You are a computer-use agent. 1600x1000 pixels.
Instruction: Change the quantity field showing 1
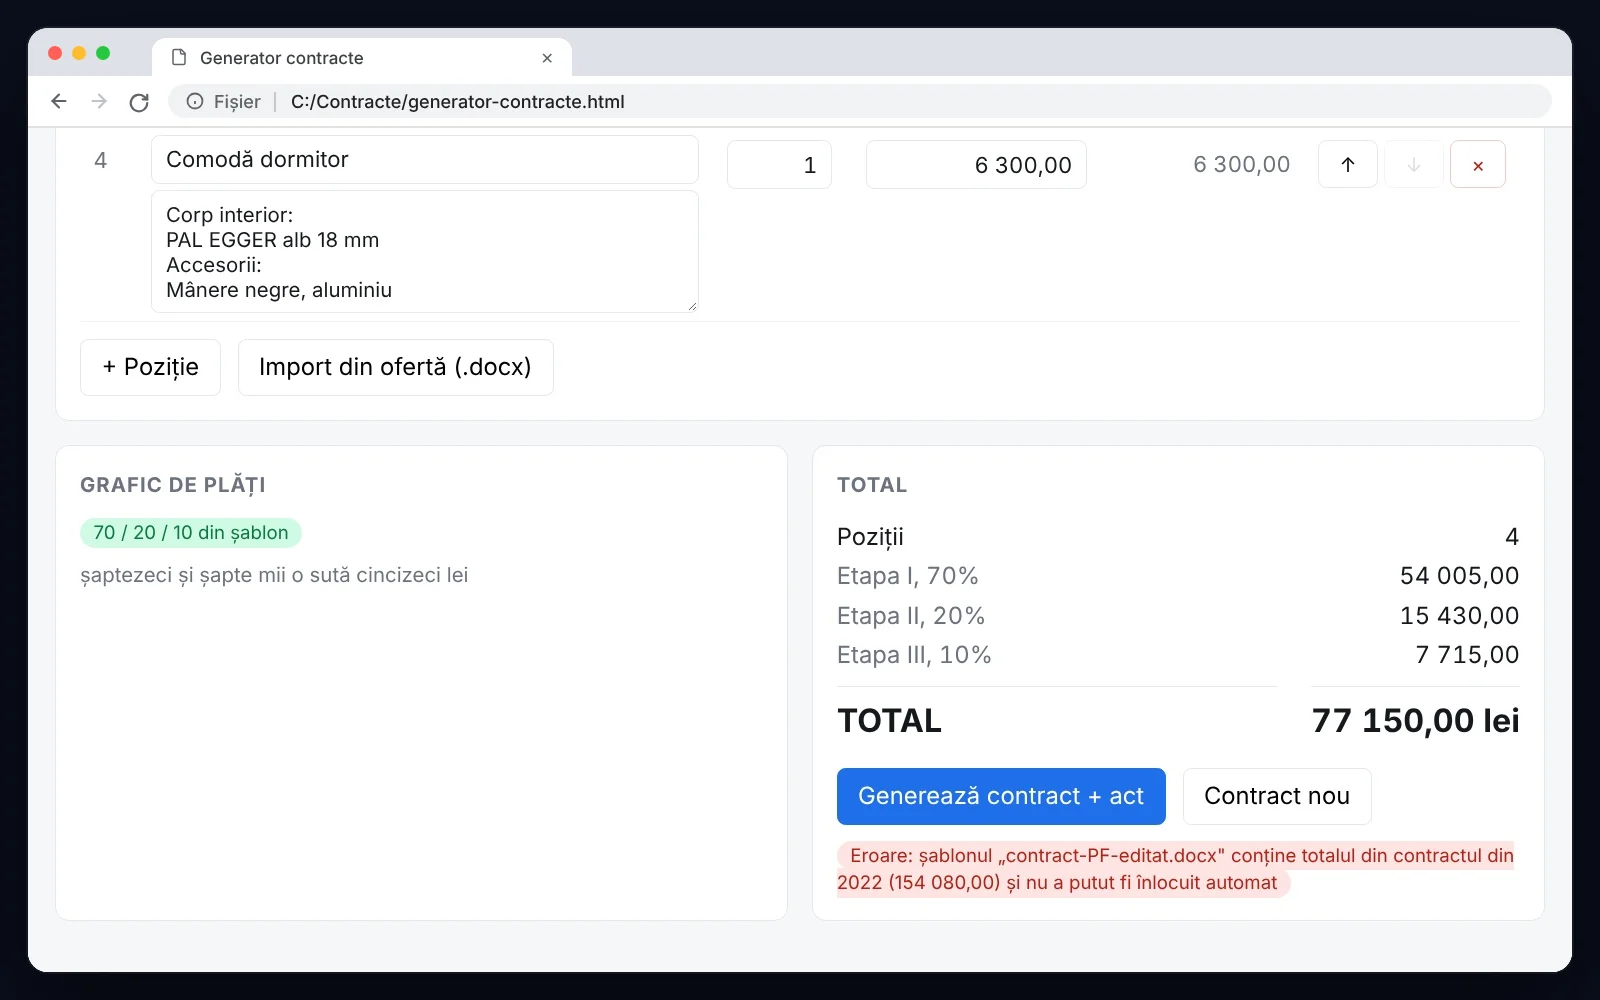[x=779, y=165]
